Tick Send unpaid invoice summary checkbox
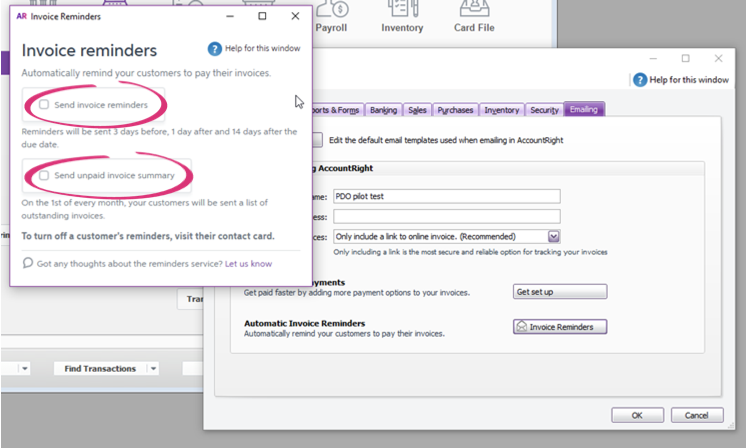 pos(43,176)
